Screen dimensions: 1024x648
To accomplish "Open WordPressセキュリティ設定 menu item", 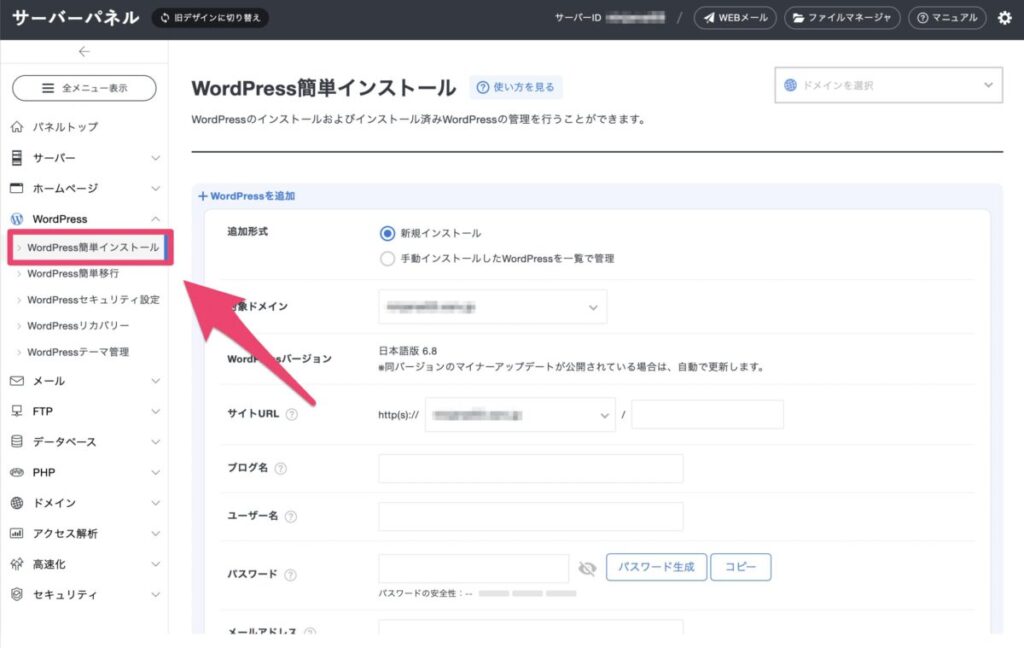I will click(x=92, y=299).
